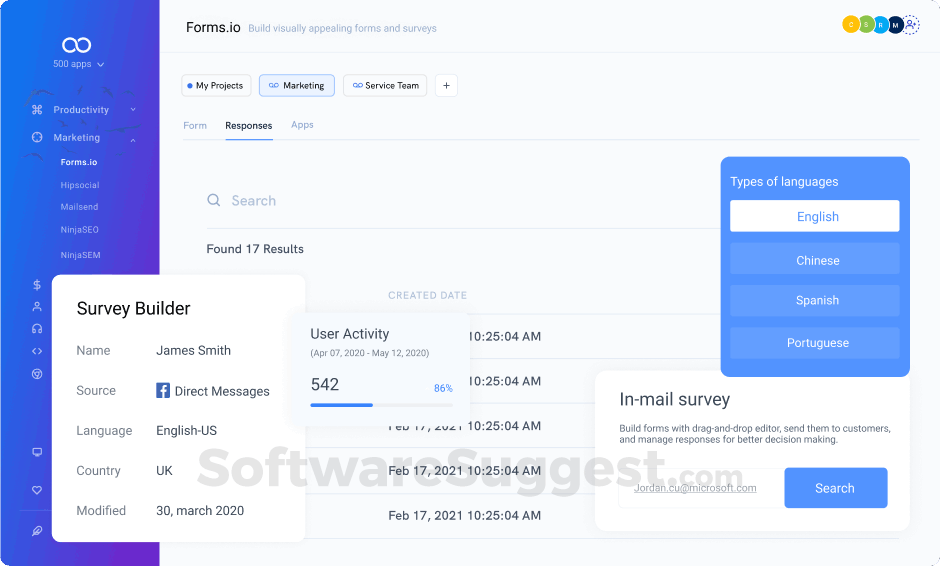Screen dimensions: 940x566
Task: Click the 30, march 2020 modified value
Action: click(200, 511)
